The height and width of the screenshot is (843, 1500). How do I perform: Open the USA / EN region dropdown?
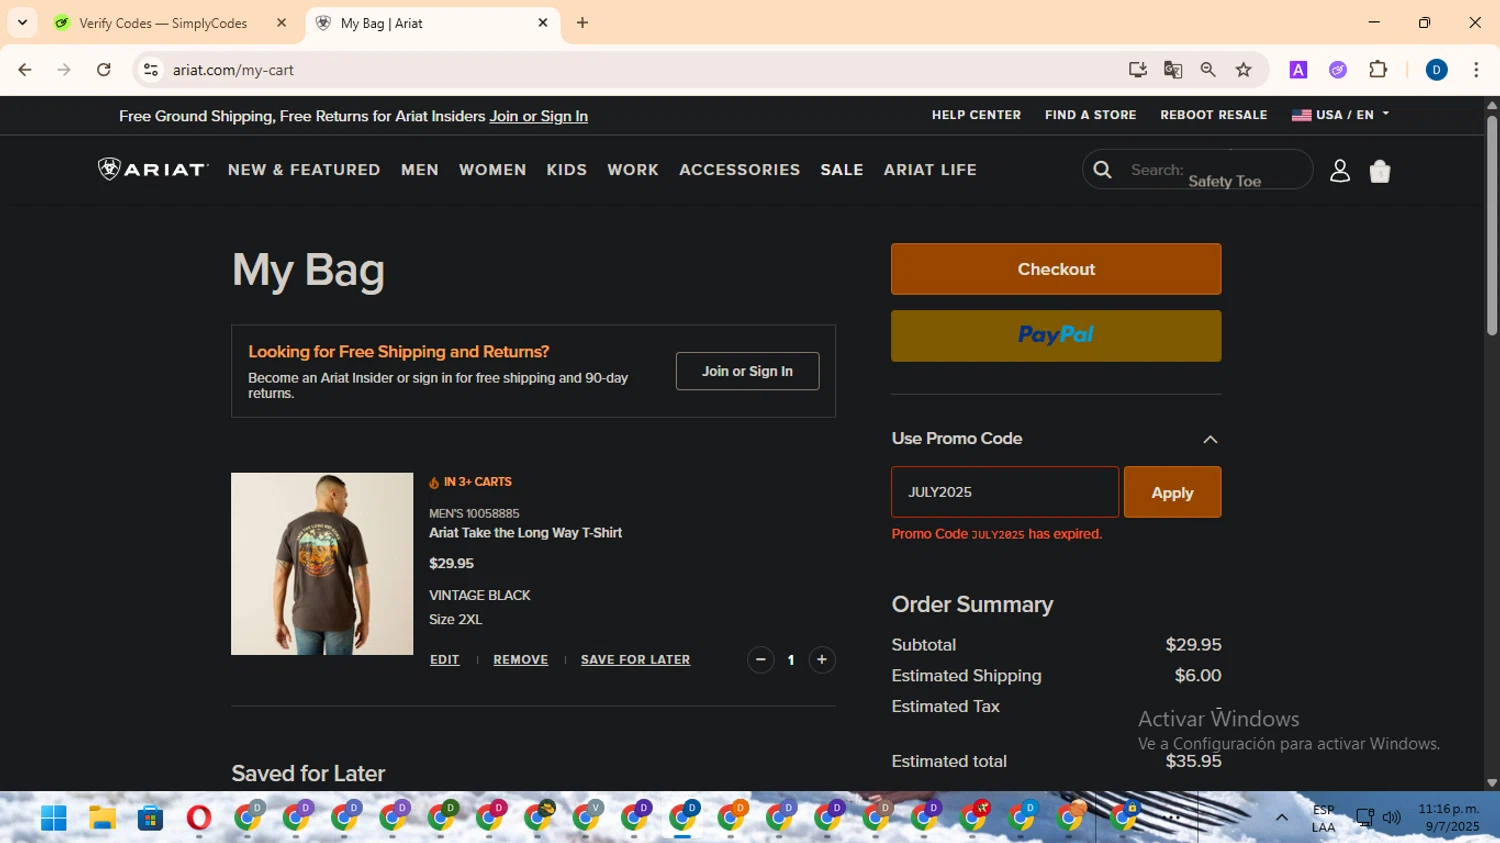click(x=1340, y=115)
